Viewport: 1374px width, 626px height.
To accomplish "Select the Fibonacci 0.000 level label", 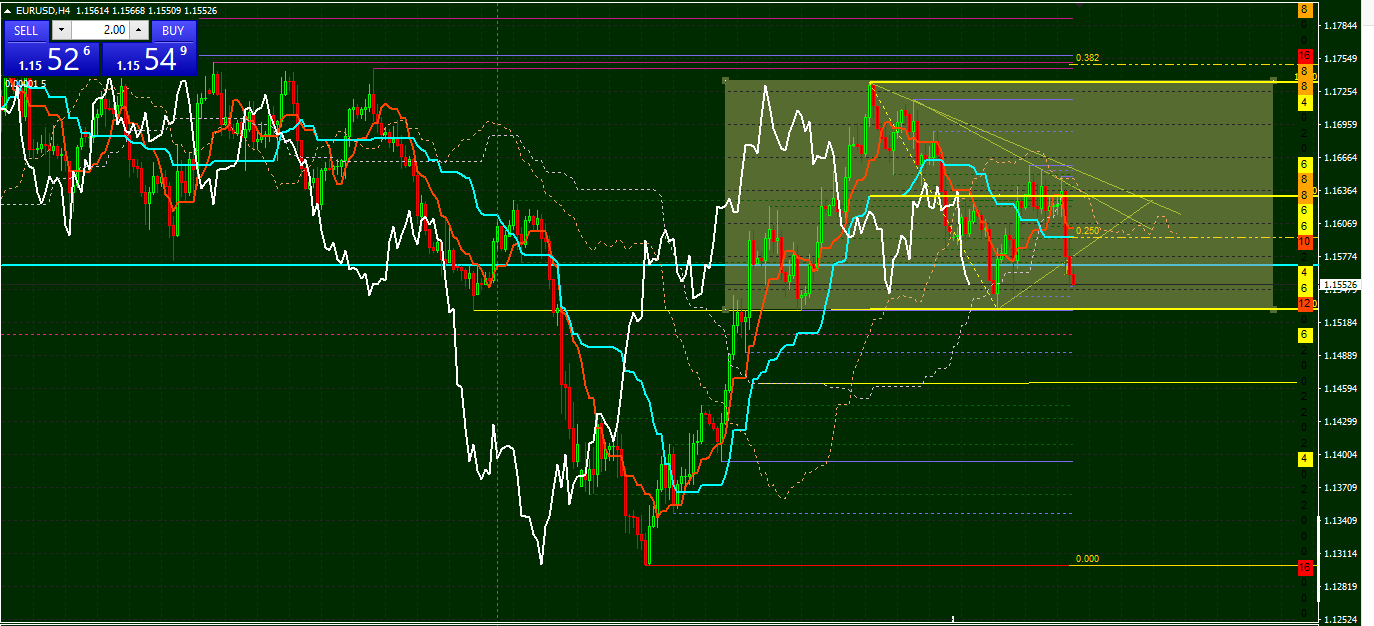I will [1088, 559].
